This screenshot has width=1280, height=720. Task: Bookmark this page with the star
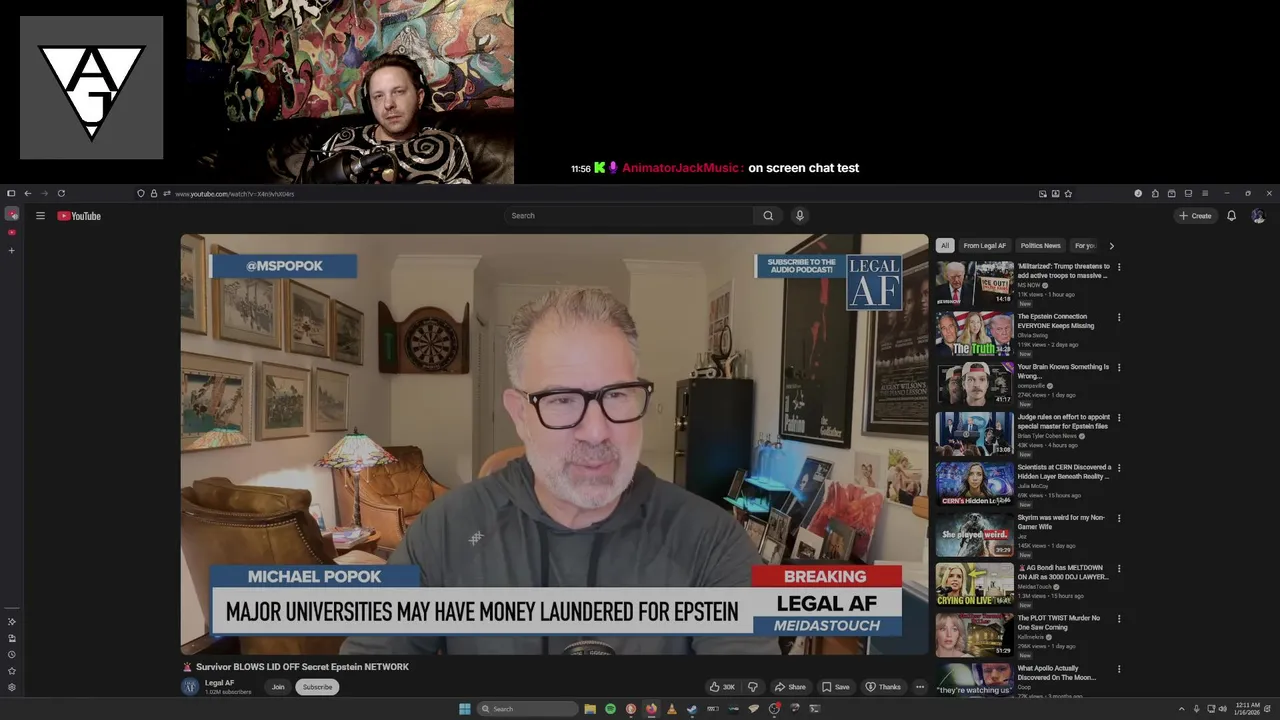pos(1068,193)
